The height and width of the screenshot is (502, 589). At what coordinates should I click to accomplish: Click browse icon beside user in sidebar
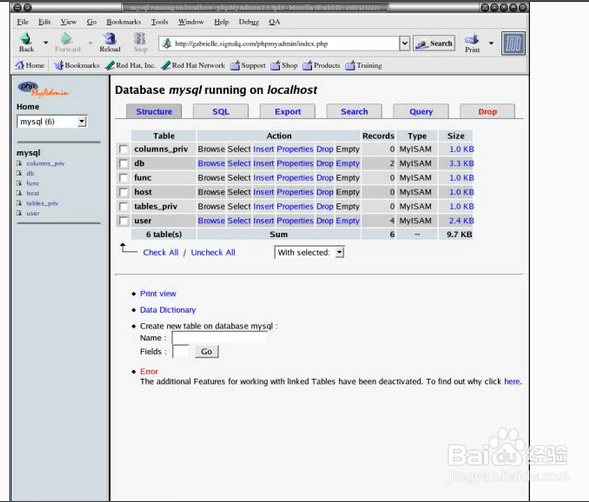(x=19, y=213)
